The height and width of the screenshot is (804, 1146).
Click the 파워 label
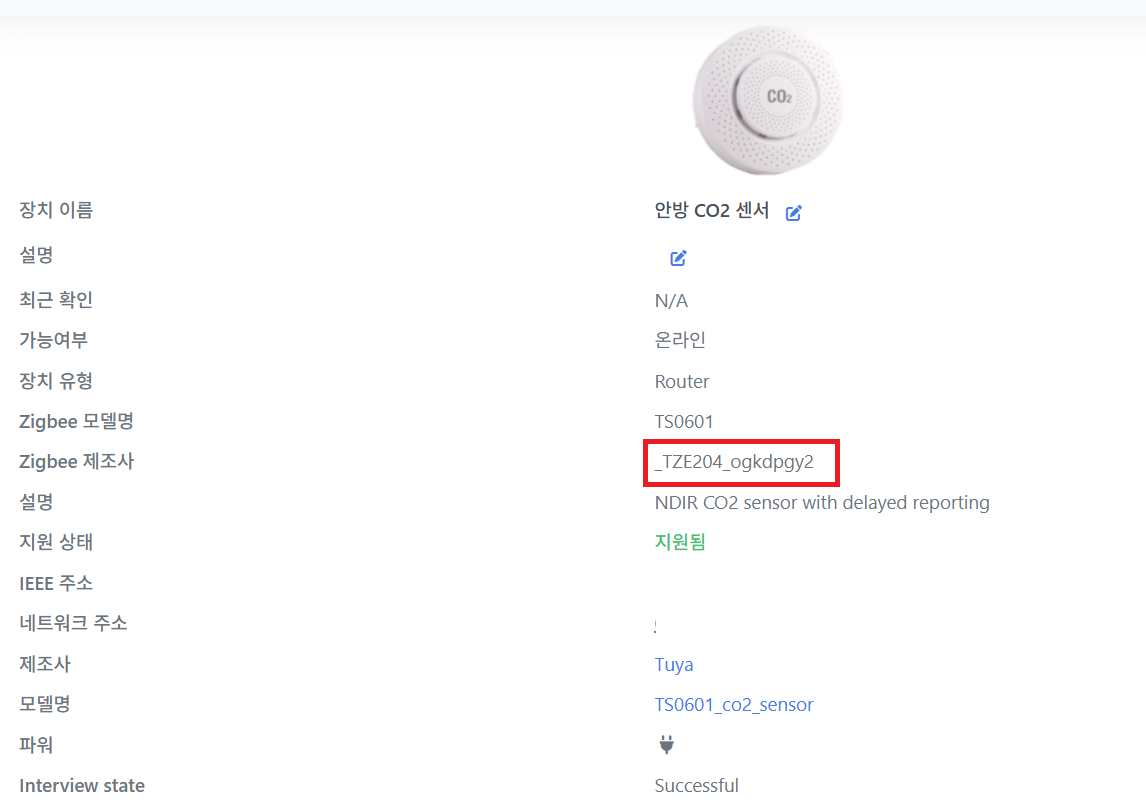tap(36, 745)
